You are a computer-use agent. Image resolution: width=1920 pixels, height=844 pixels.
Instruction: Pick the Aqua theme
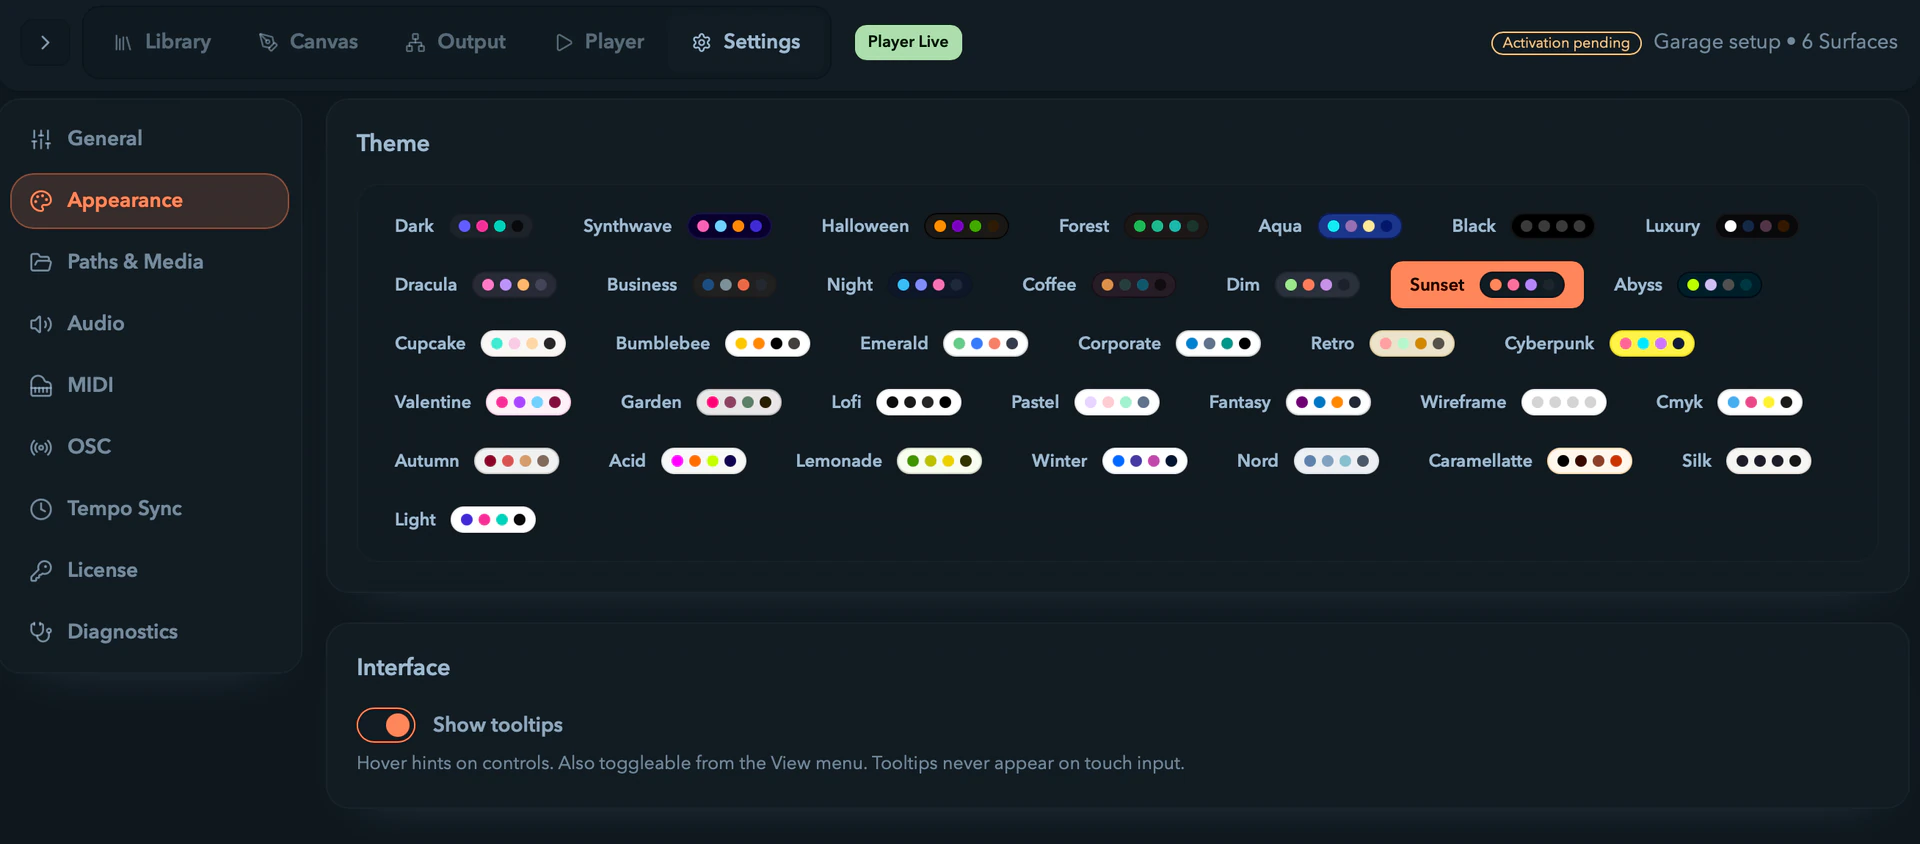coord(1329,226)
